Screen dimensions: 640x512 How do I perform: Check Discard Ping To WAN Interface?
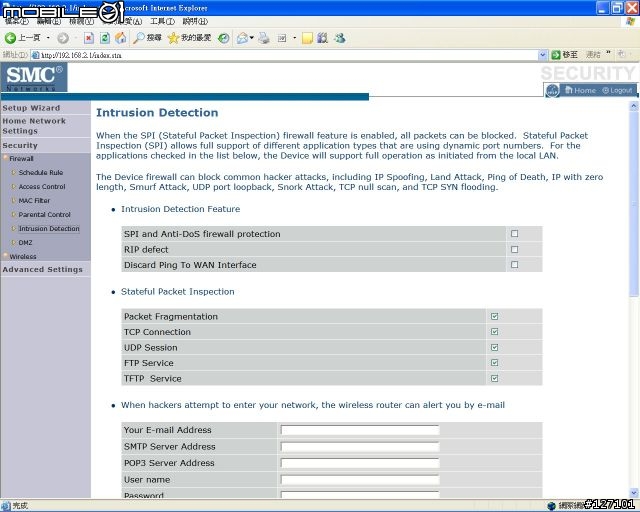[x=515, y=265]
